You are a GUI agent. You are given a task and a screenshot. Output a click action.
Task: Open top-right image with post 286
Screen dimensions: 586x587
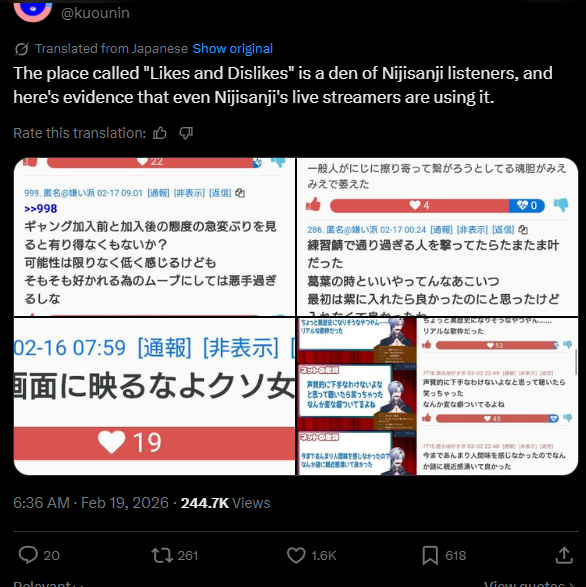(x=437, y=237)
